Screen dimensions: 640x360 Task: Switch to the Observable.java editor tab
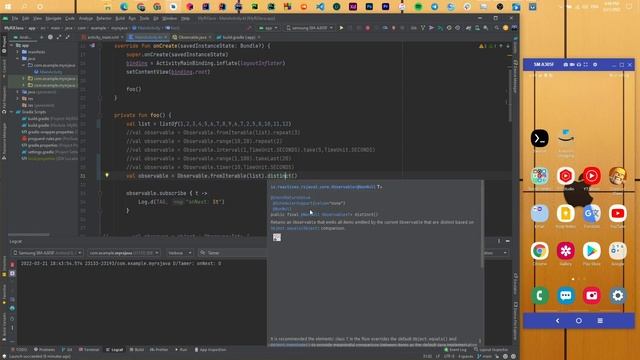(x=192, y=37)
